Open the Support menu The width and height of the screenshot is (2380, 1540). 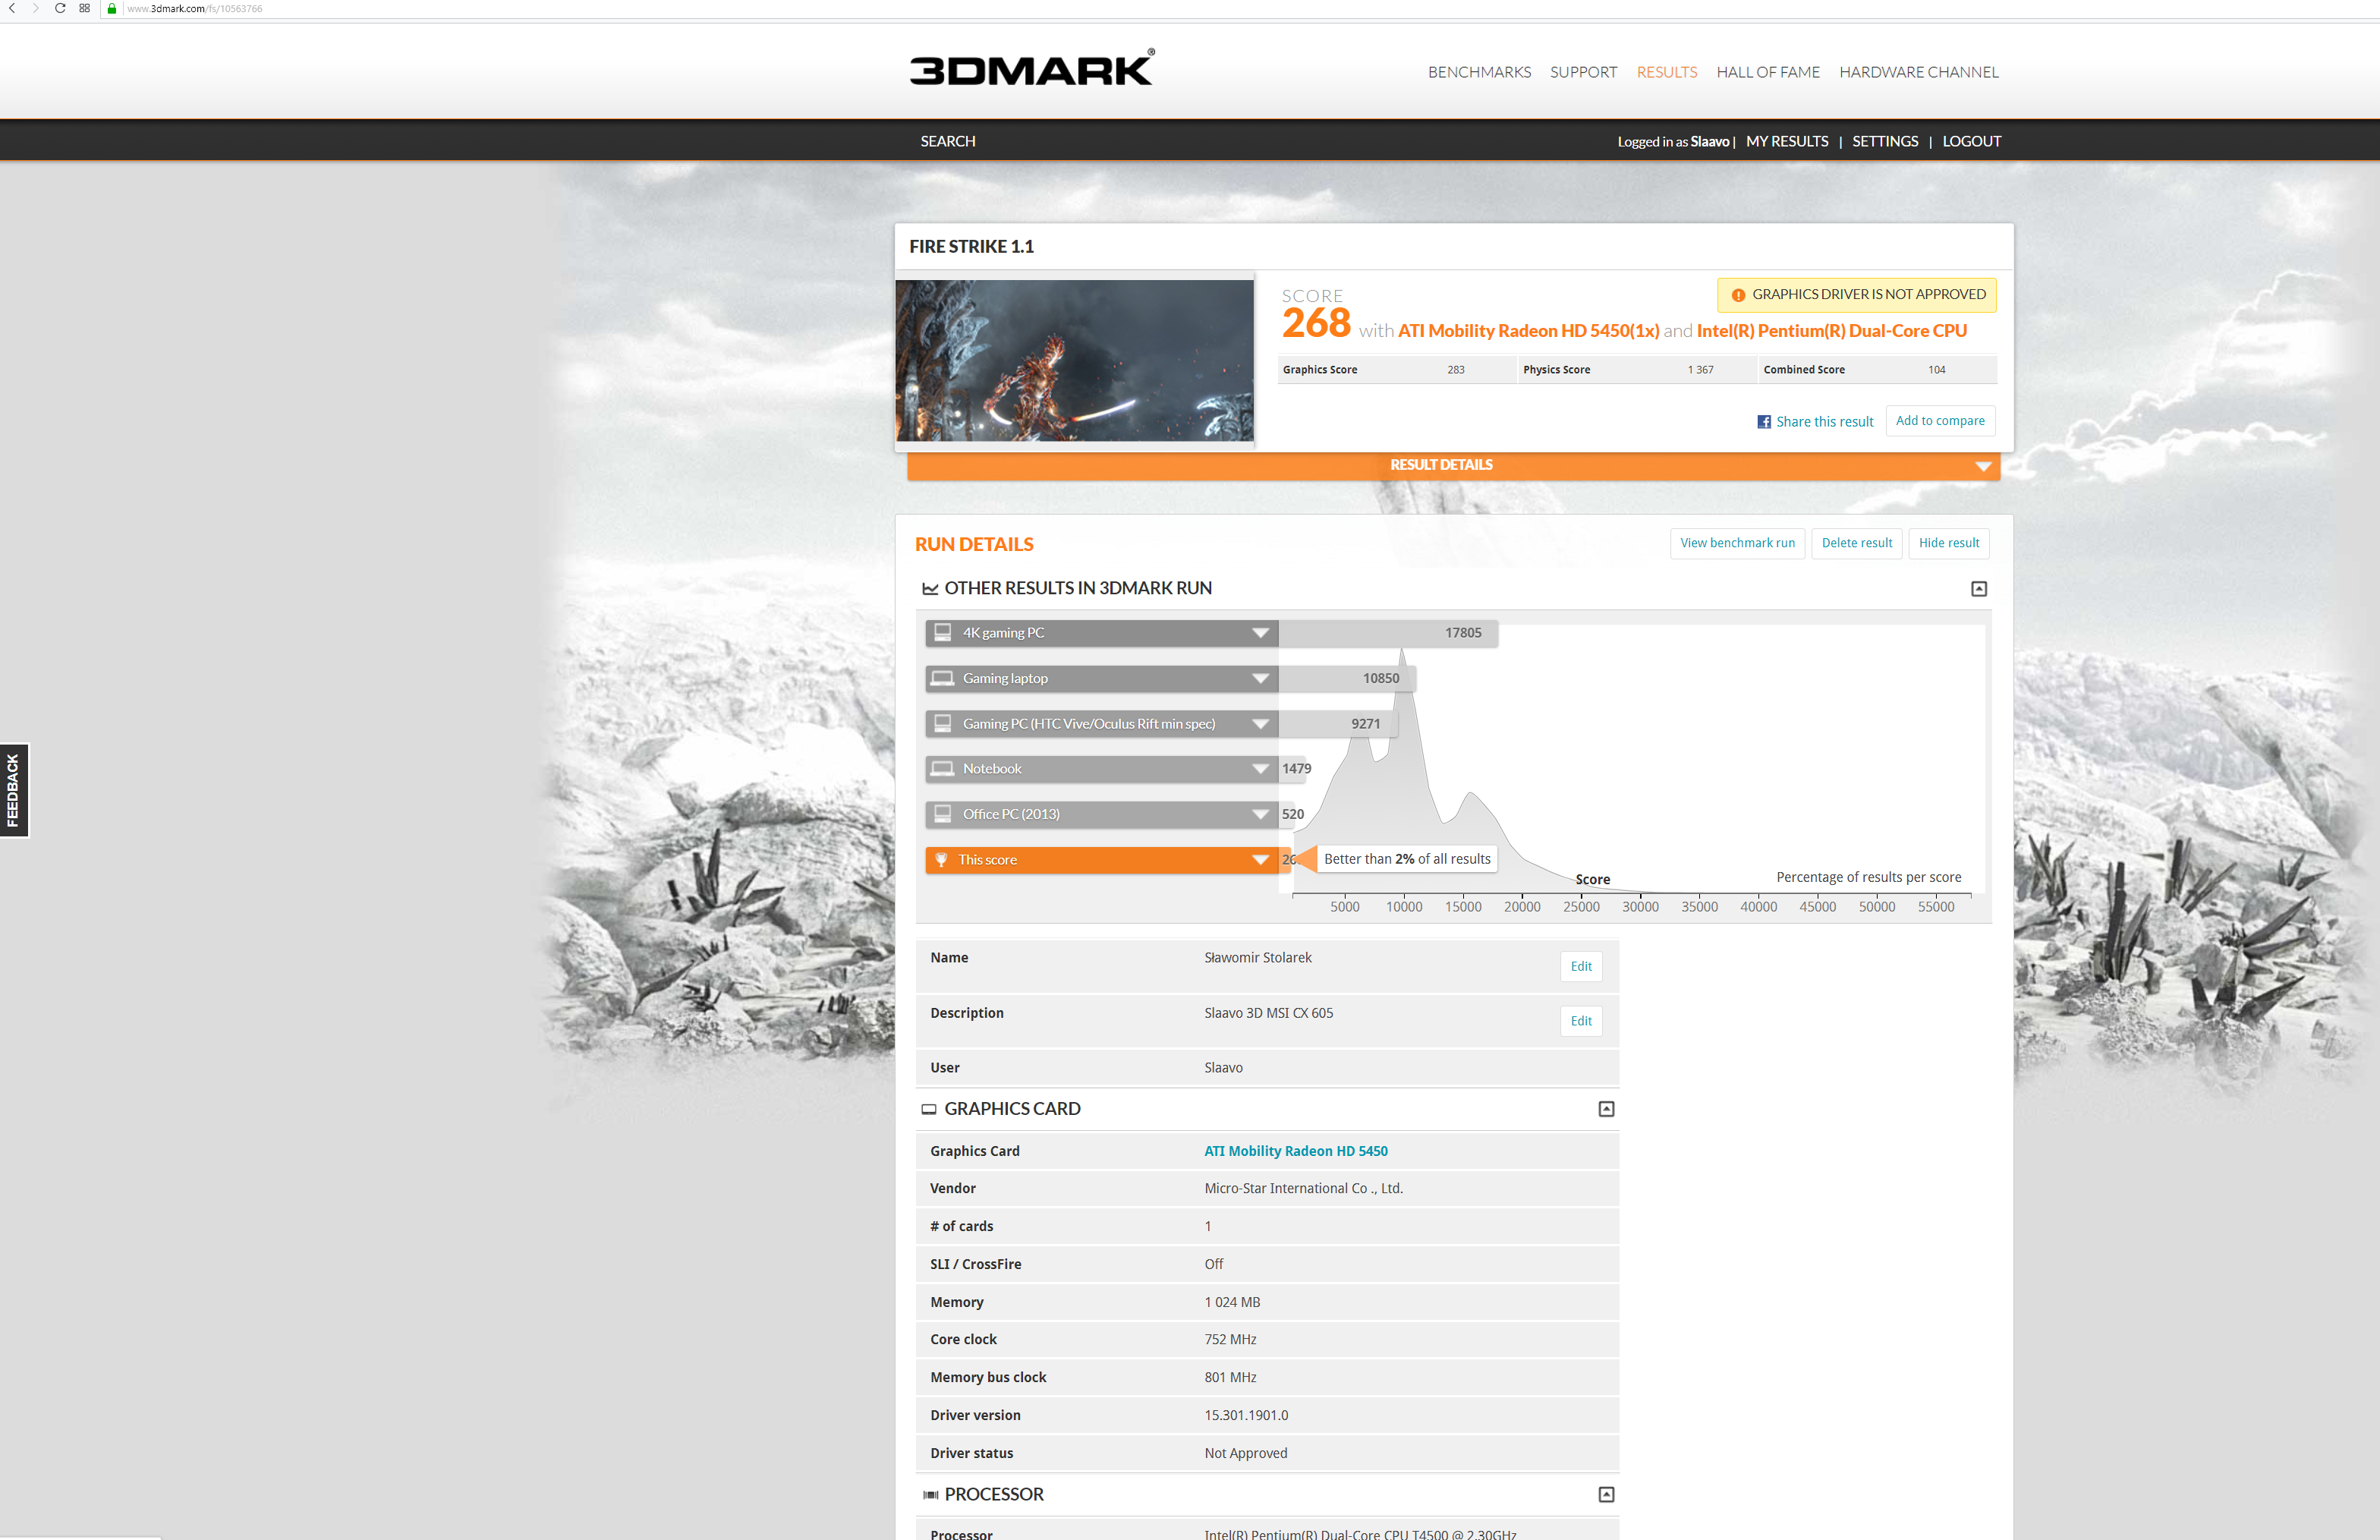pos(1583,72)
